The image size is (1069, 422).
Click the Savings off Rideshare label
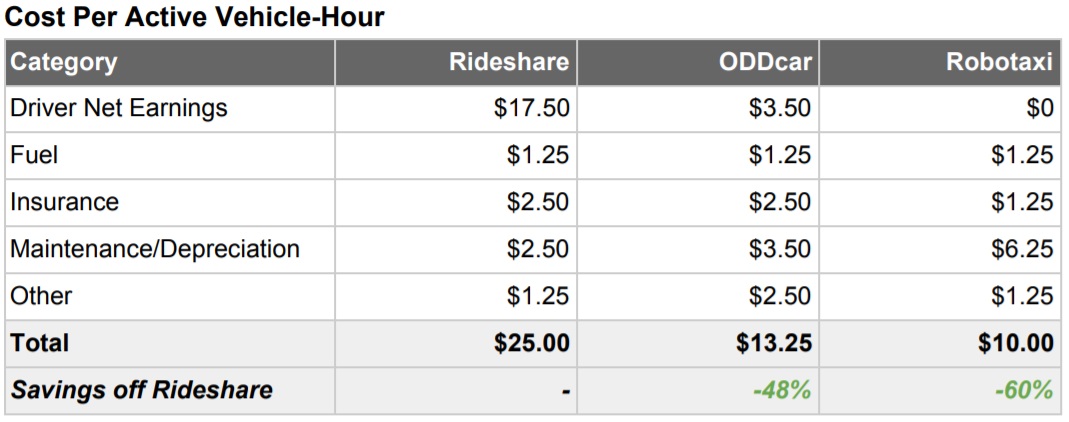pos(141,390)
